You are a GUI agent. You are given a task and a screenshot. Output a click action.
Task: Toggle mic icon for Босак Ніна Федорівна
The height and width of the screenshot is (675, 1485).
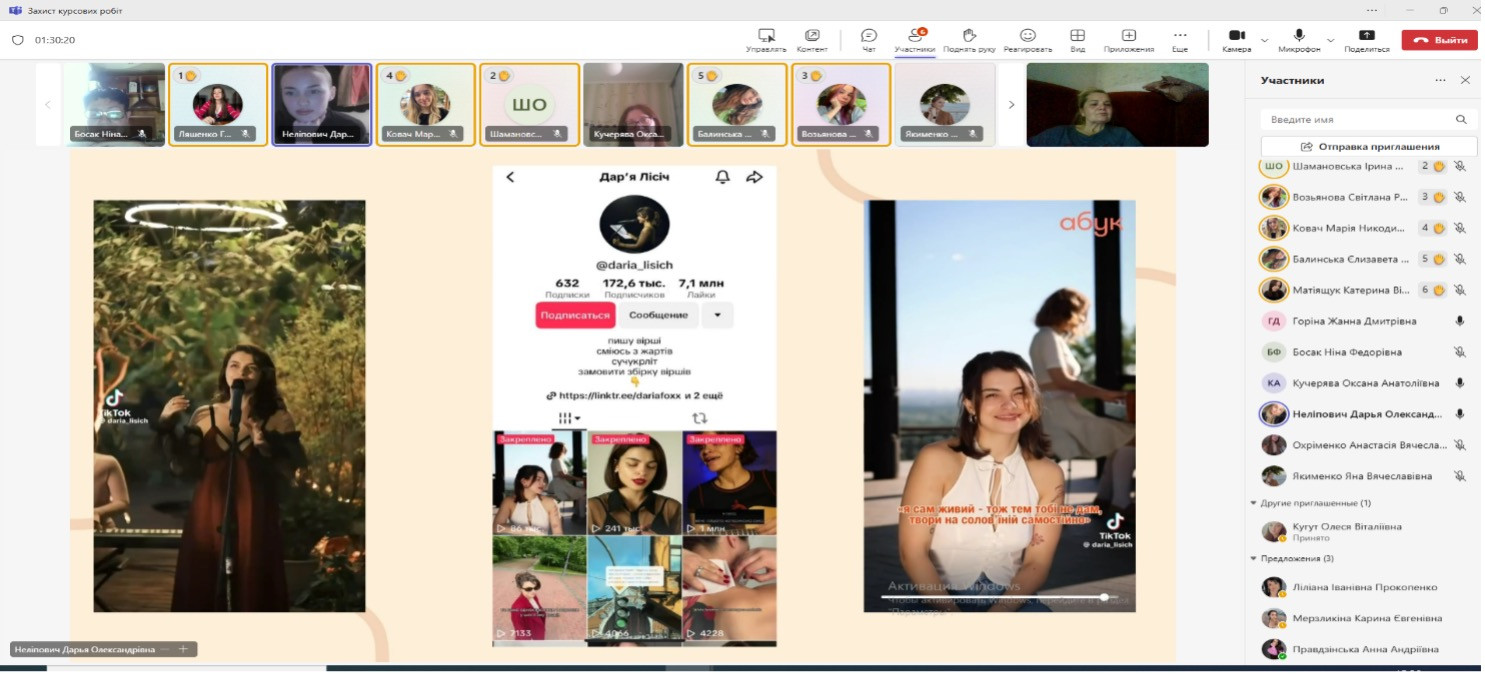(x=1460, y=352)
